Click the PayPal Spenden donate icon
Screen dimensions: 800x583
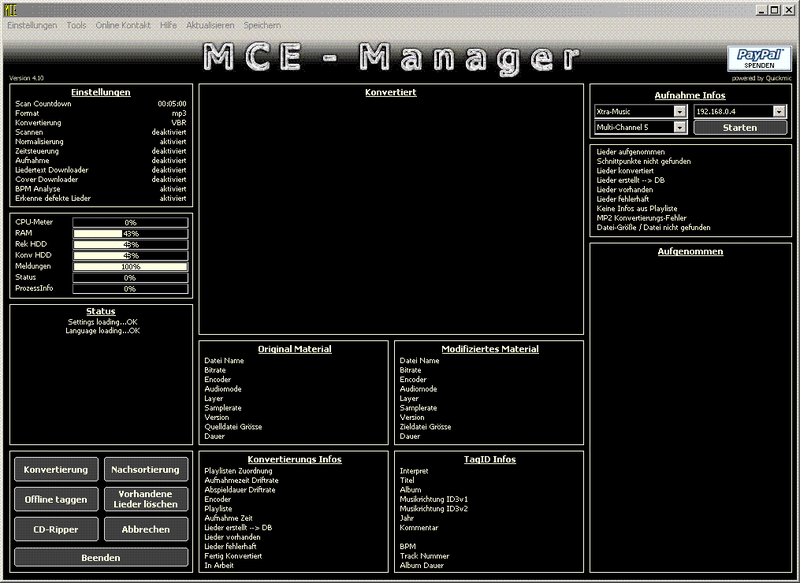point(759,59)
